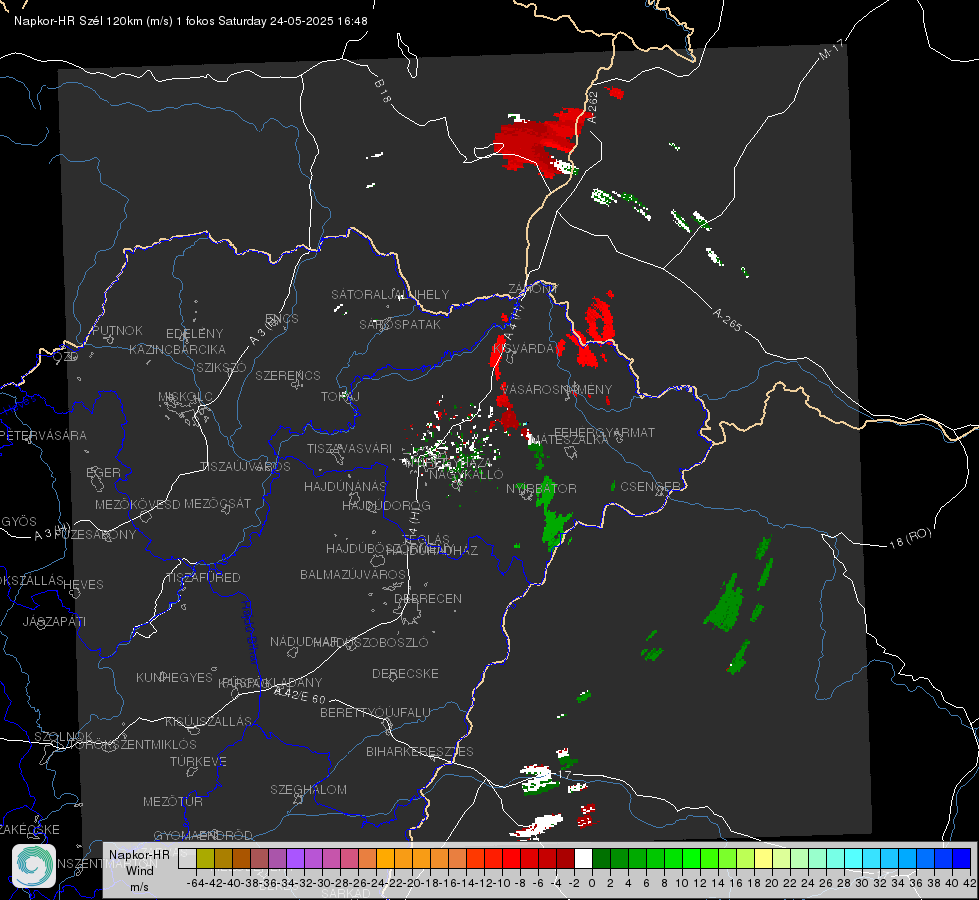Click the MEZŐKÖVESD label

click(x=138, y=504)
